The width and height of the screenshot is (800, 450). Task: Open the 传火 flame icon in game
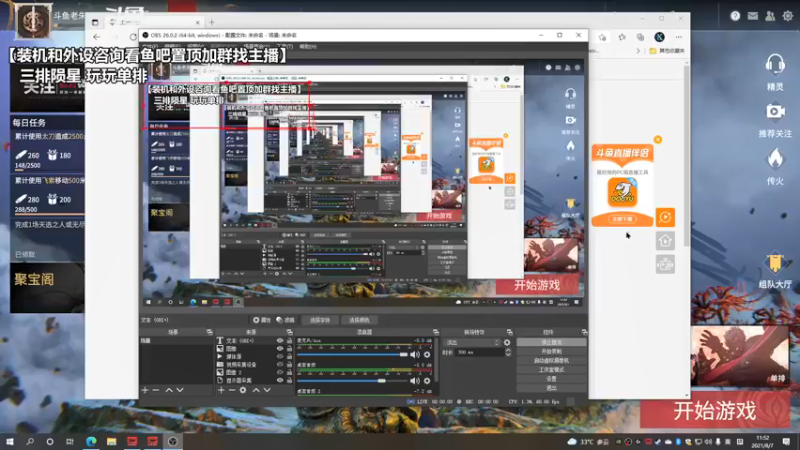[x=775, y=159]
